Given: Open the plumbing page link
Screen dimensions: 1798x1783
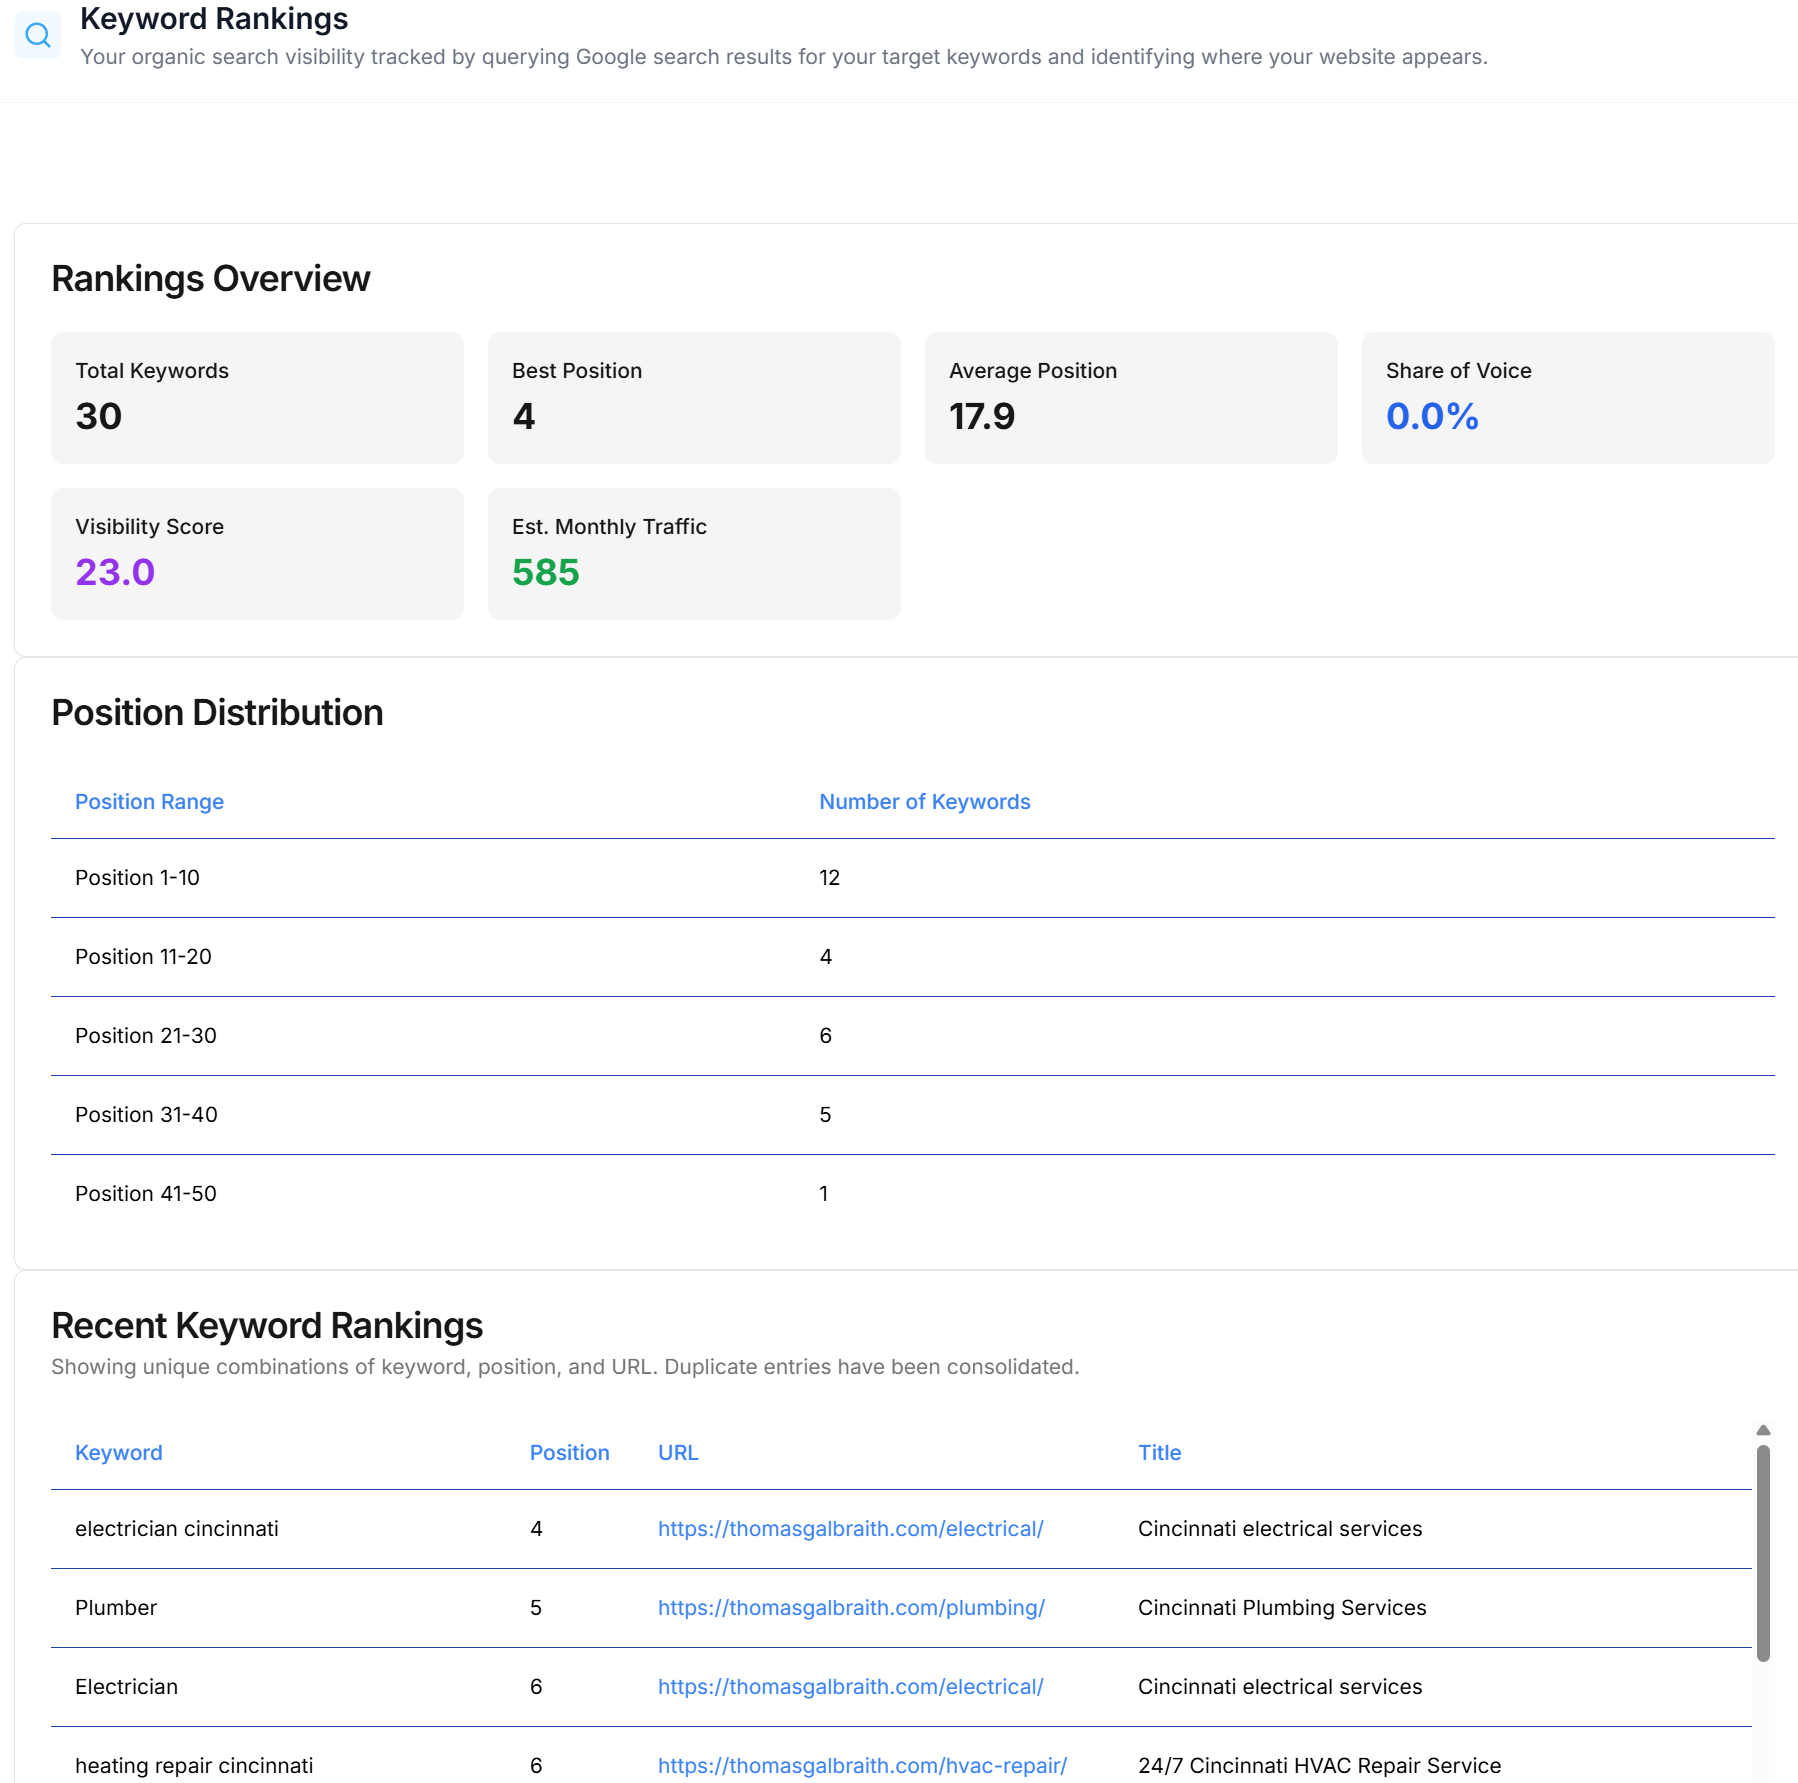Looking at the screenshot, I should point(850,1608).
